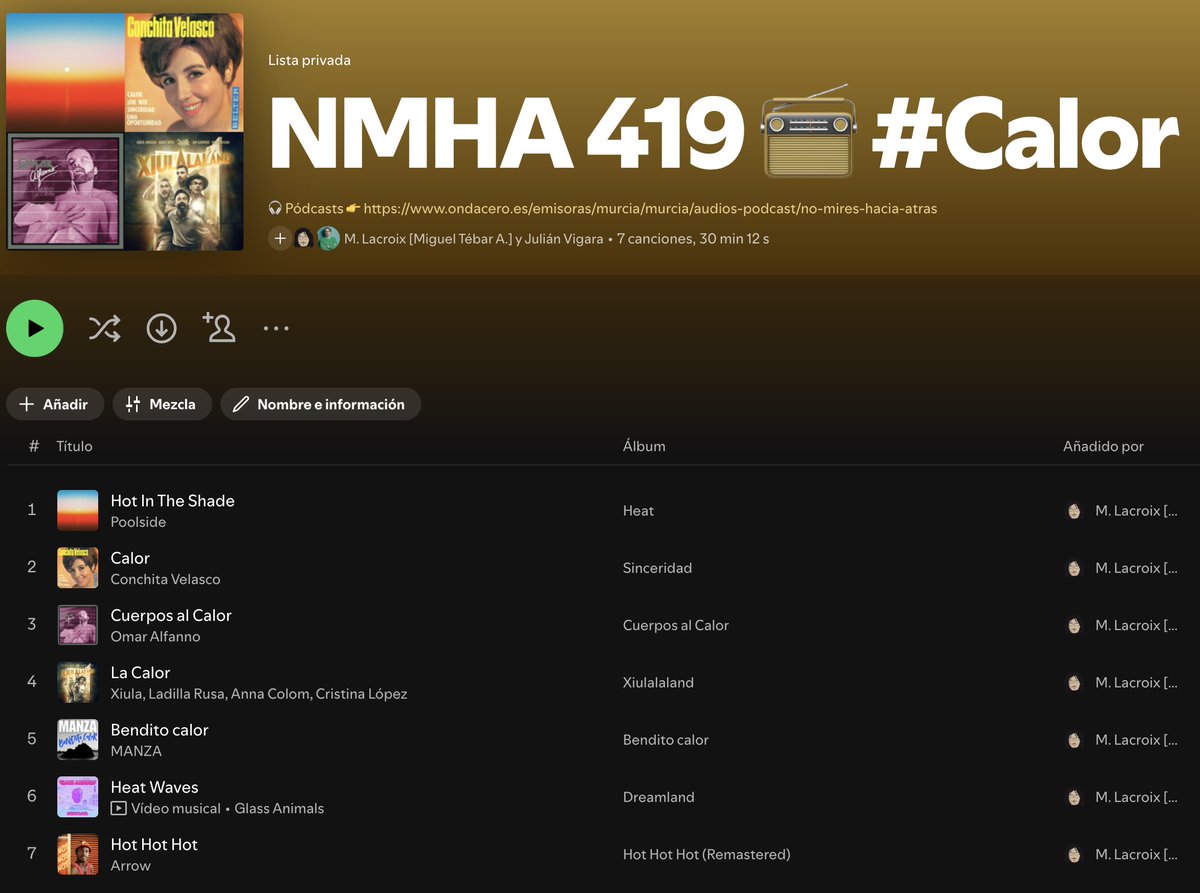Viewport: 1200px width, 893px height.
Task: Click Calor track cover art
Action: pos(78,567)
